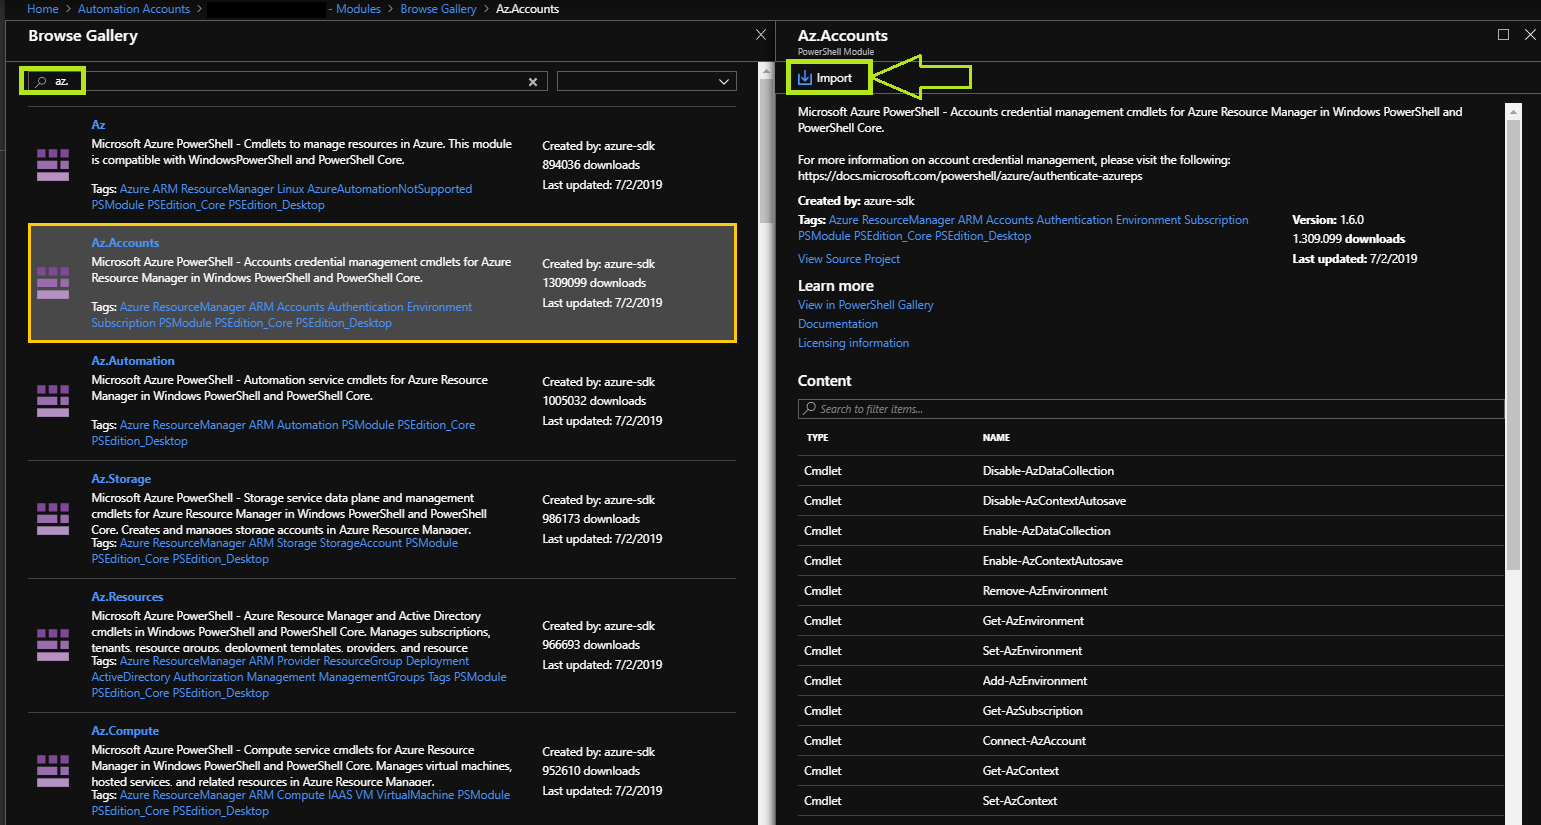Select the Enable-AzDataCollection cmdlet row
1541x825 pixels.
1151,531
